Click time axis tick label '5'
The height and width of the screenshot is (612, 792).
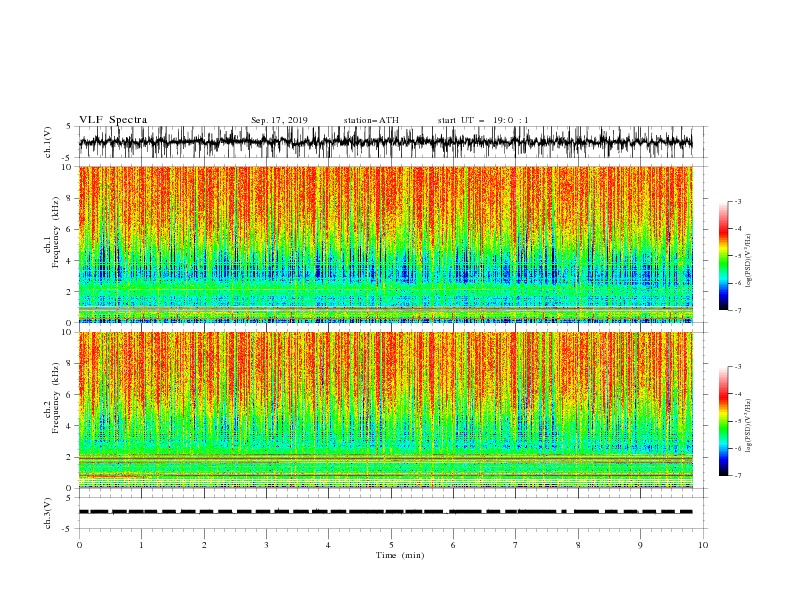click(391, 545)
